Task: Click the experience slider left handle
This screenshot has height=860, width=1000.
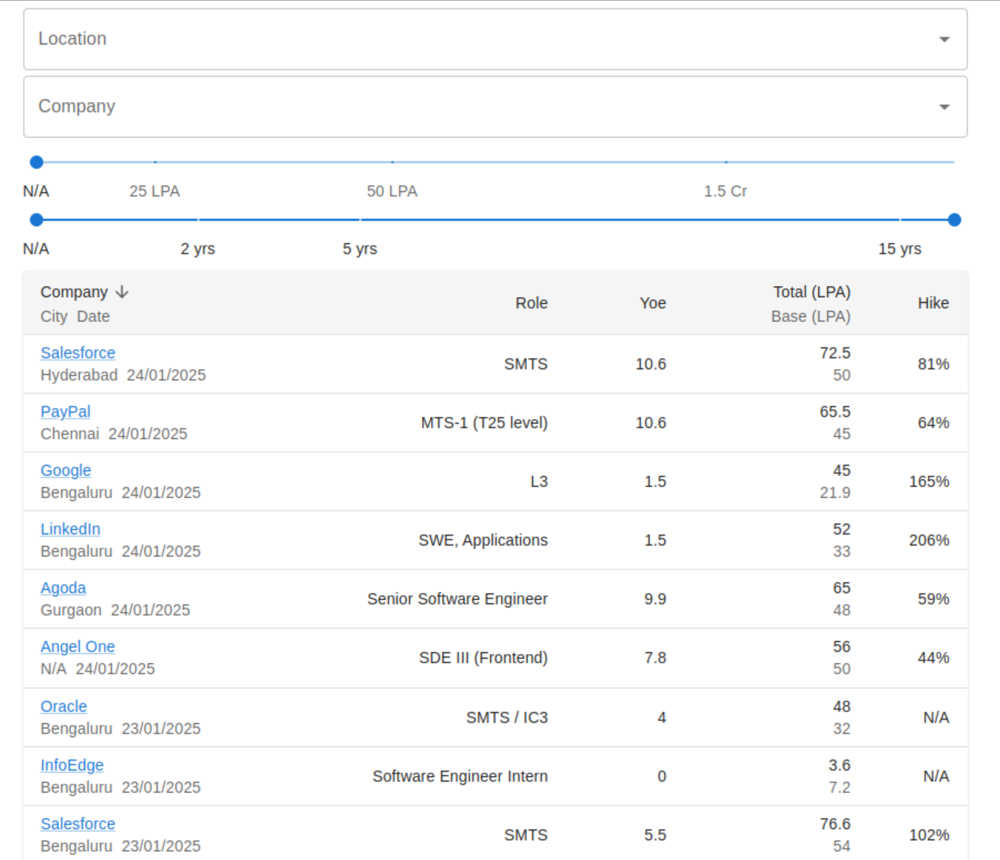Action: click(37, 220)
